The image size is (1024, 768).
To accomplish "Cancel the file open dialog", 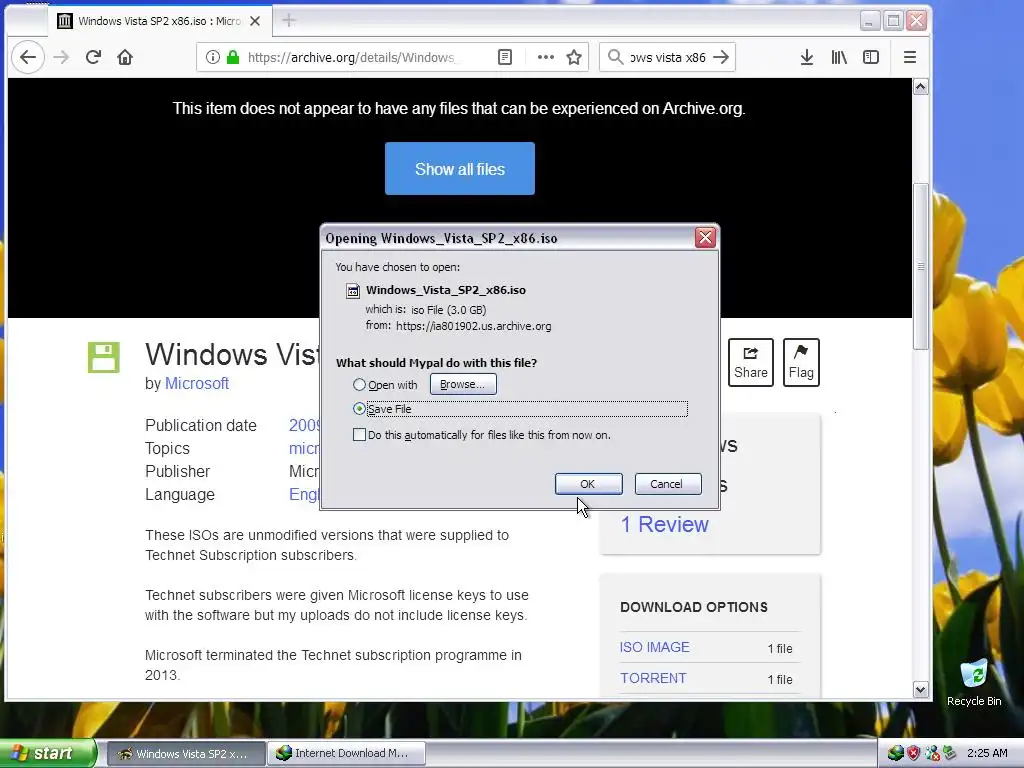I will pyautogui.click(x=667, y=484).
